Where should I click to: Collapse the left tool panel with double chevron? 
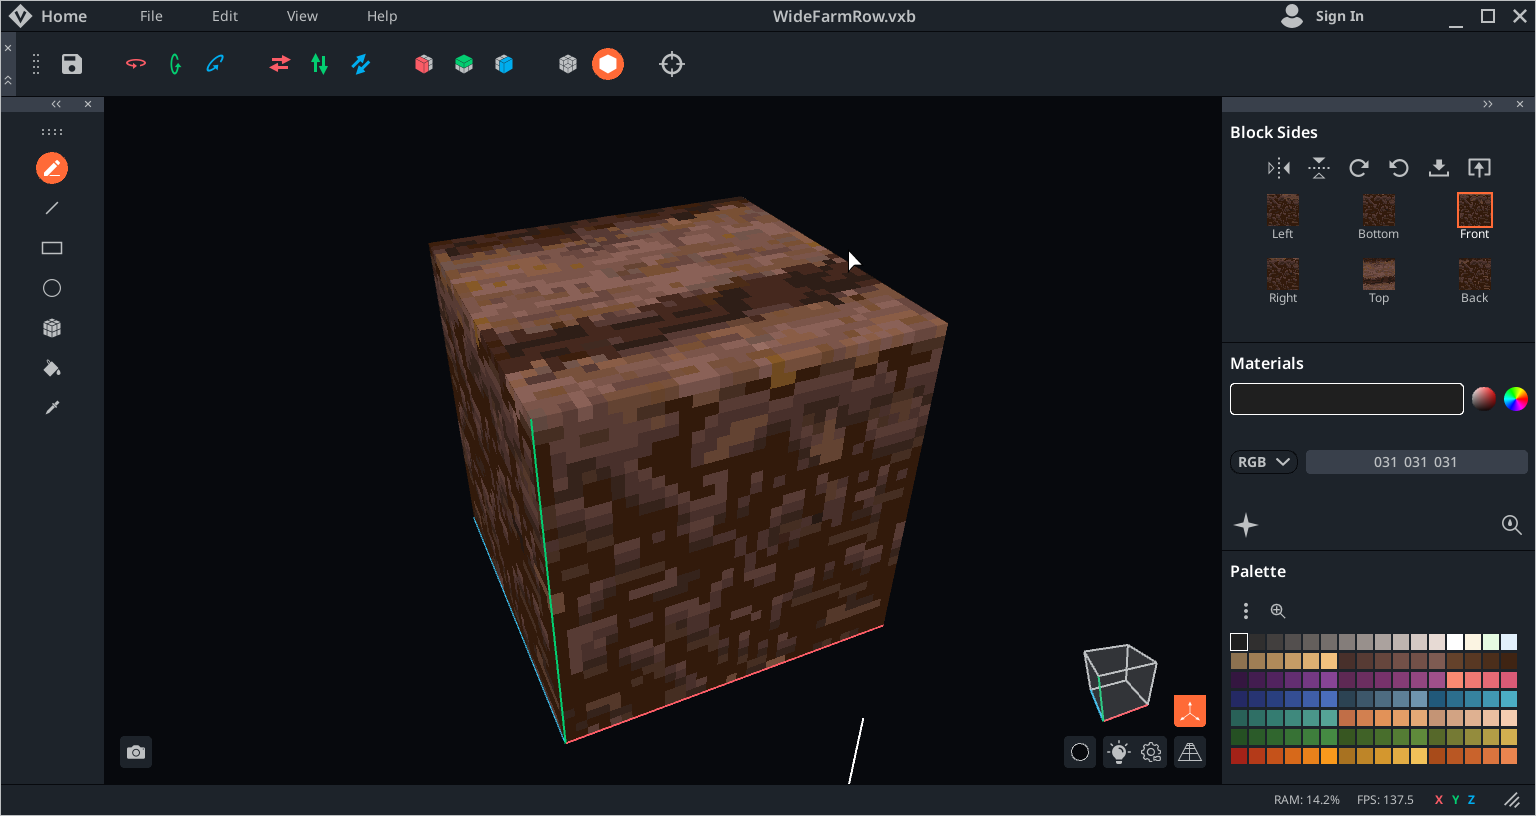(x=56, y=104)
